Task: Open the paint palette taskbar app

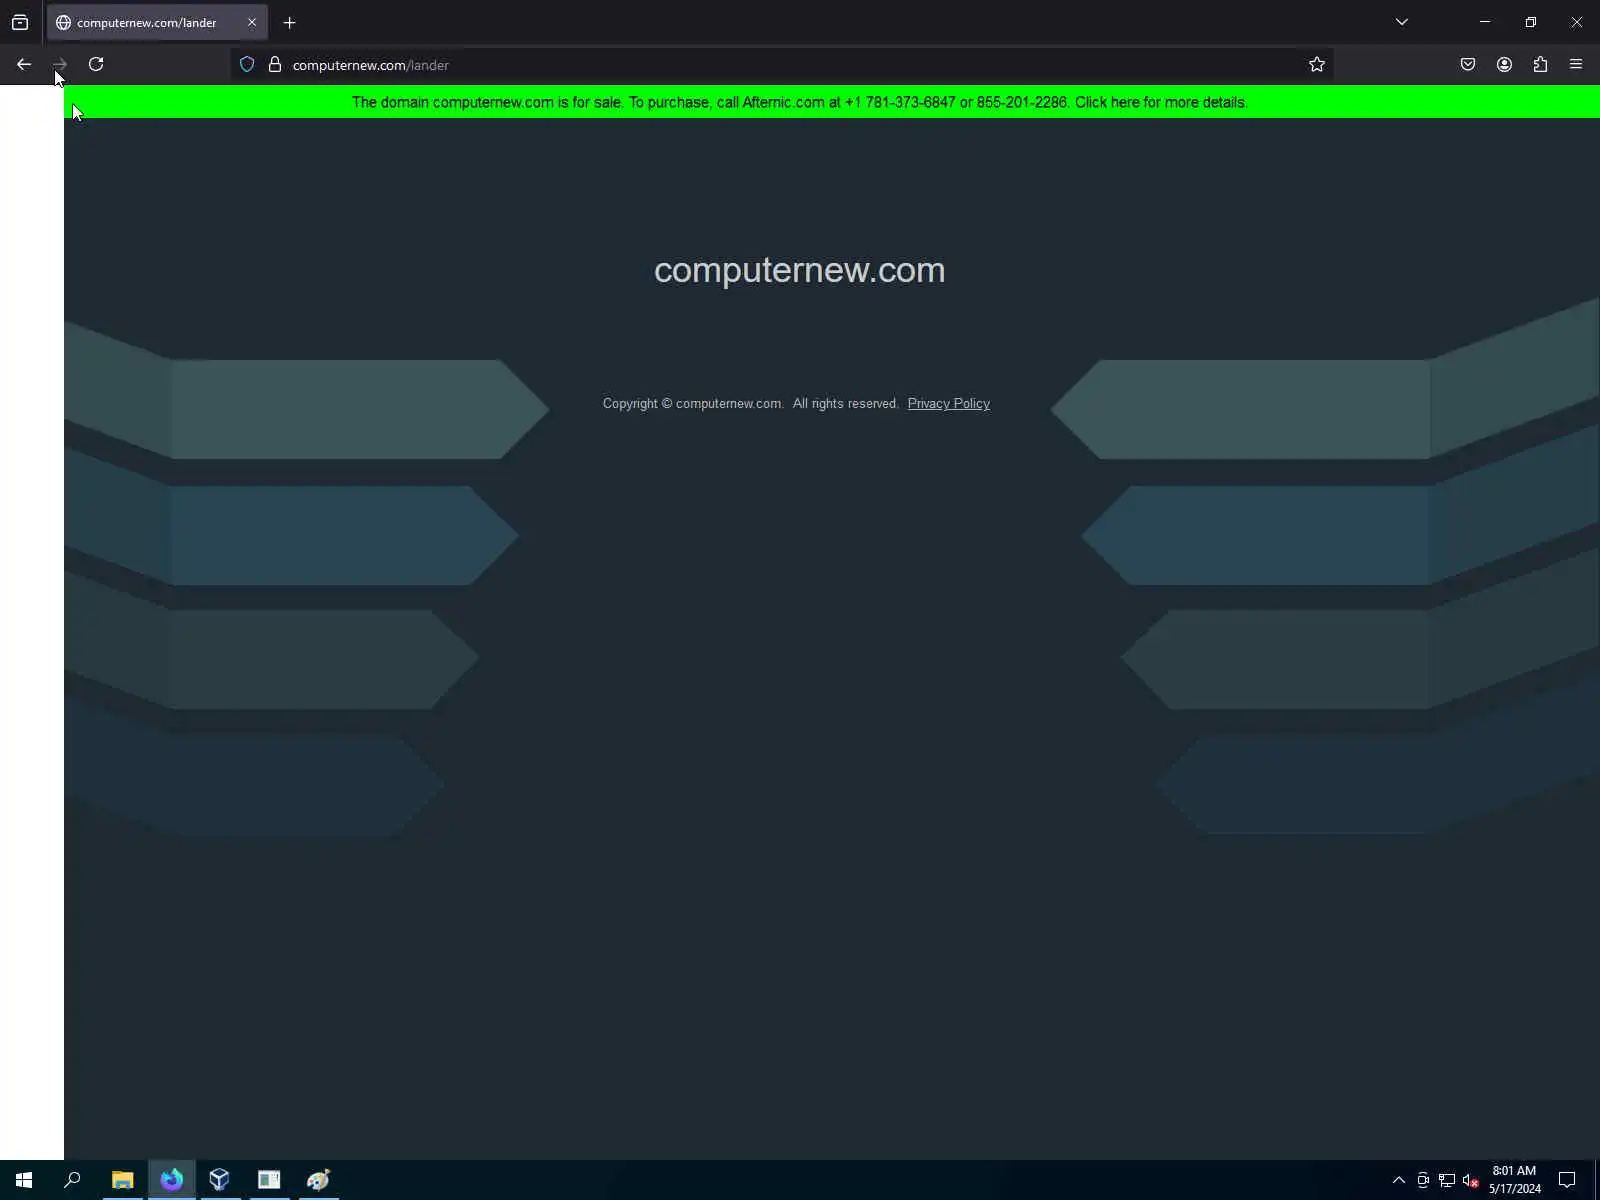Action: pyautogui.click(x=318, y=1180)
